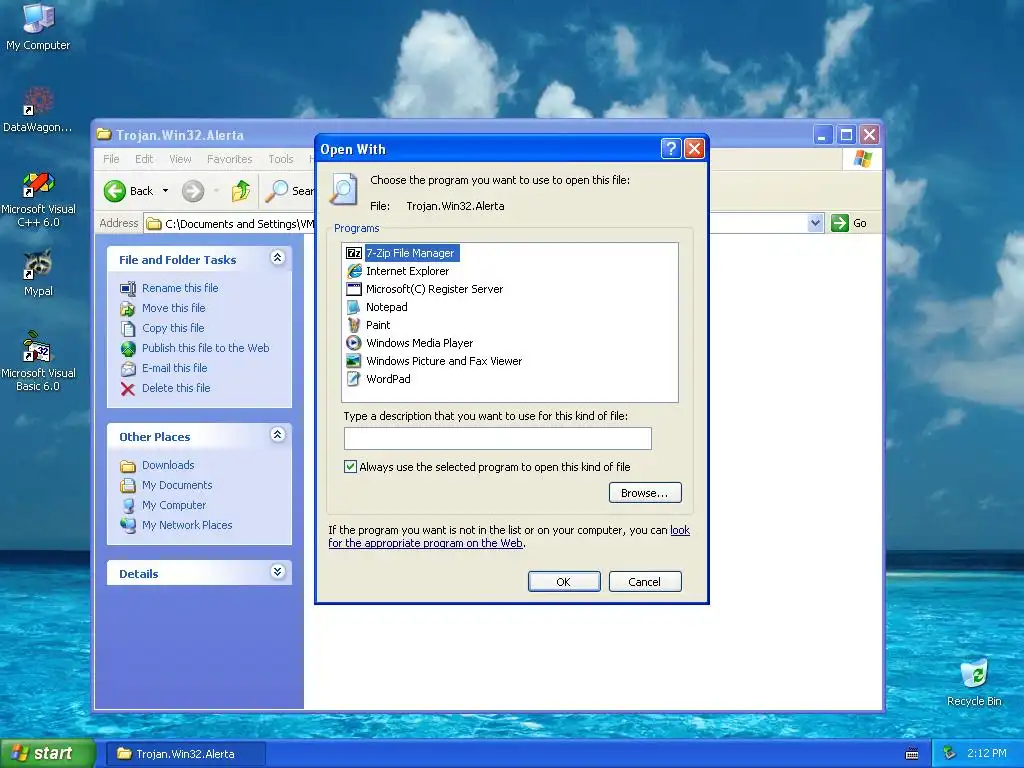Choose the WordPad icon in the list
Screen dimensions: 1024x768
click(x=354, y=379)
